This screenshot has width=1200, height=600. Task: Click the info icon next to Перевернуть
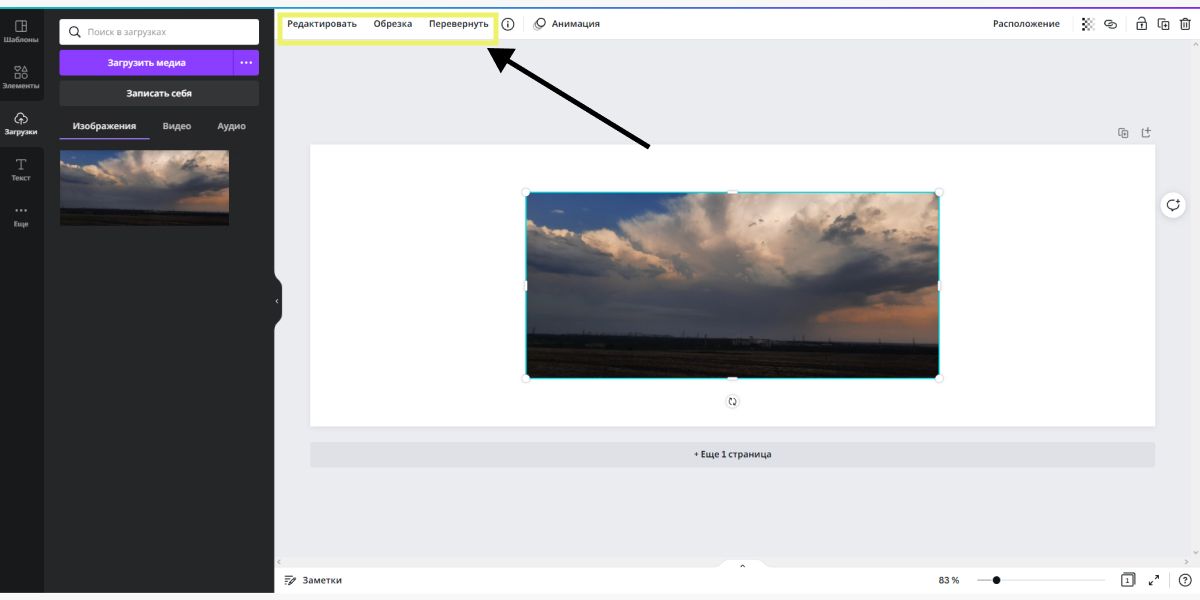(508, 24)
